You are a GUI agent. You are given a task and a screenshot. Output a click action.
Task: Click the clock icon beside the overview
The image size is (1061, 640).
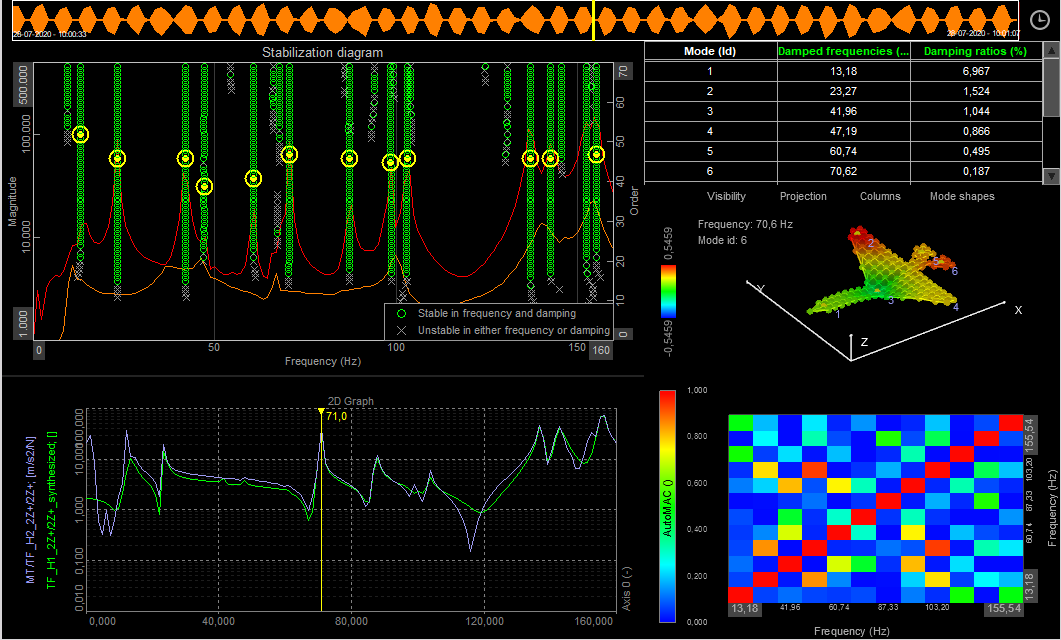point(1038,18)
